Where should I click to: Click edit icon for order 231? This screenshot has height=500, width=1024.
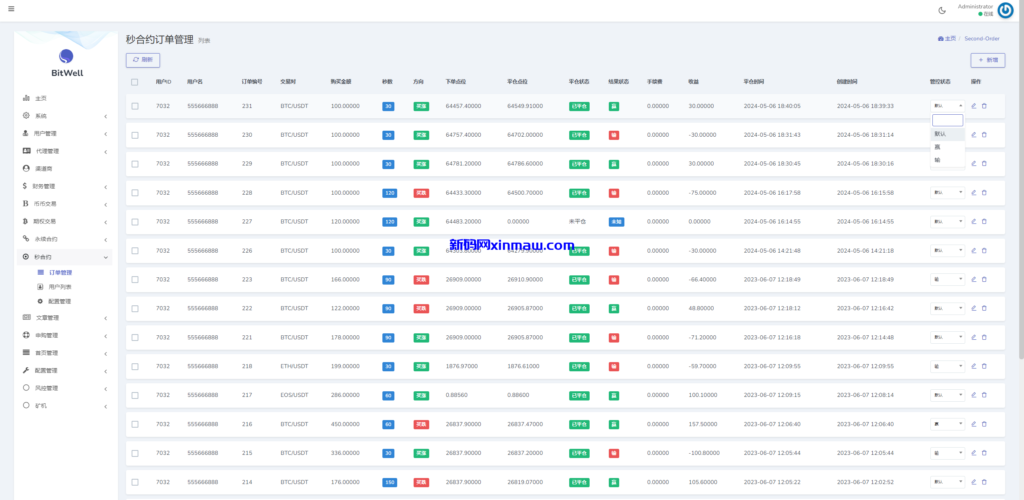[x=974, y=105]
